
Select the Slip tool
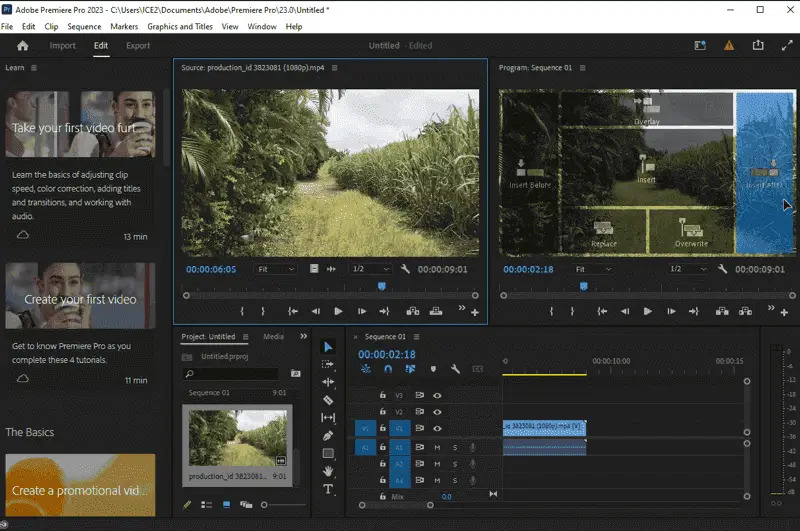point(328,418)
